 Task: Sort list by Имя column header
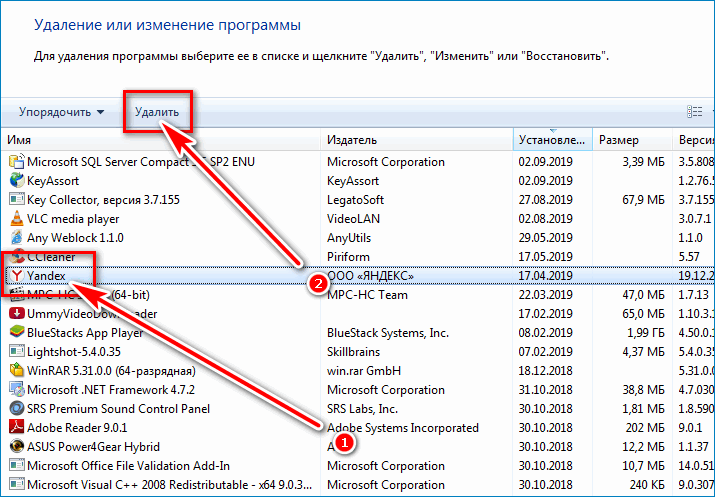[160, 140]
